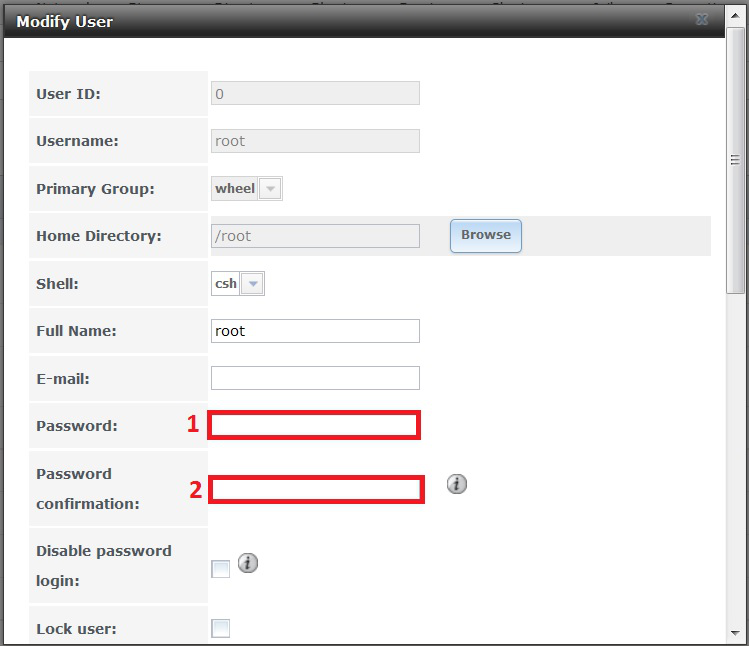
Task: Expand the Shell dropdown arrow
Action: pyautogui.click(x=253, y=284)
